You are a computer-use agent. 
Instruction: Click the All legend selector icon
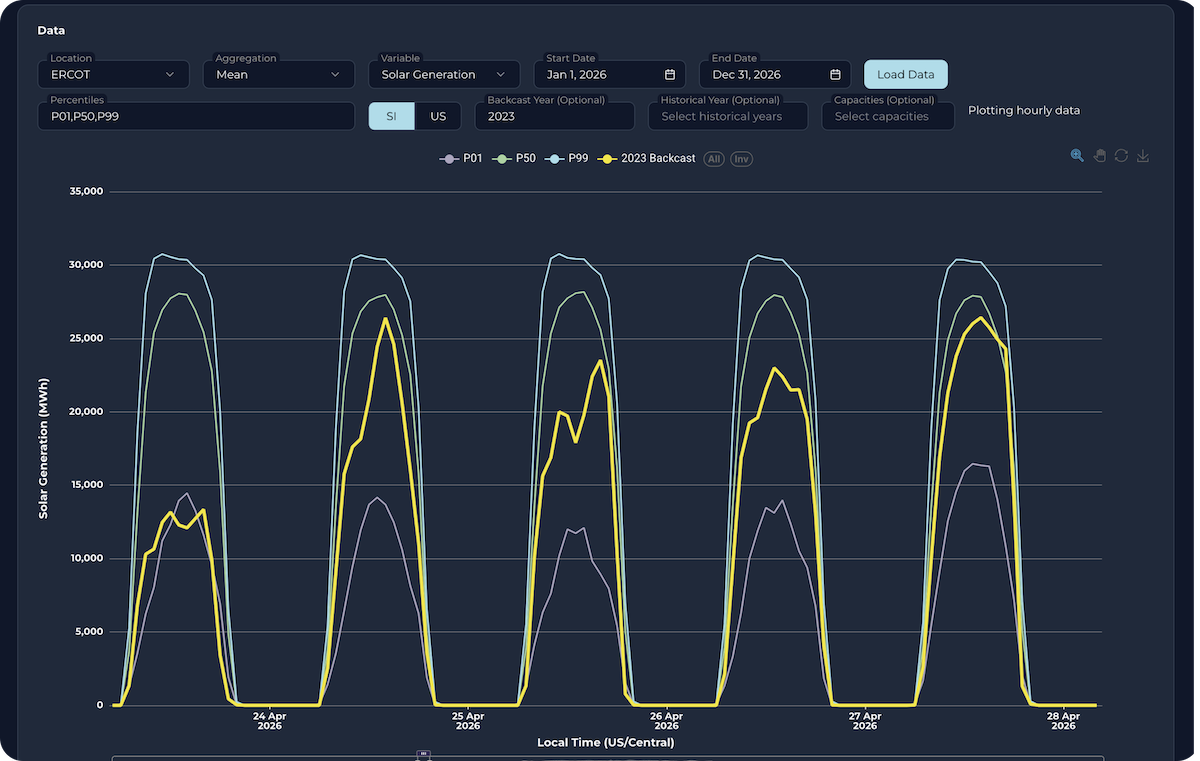coord(714,159)
